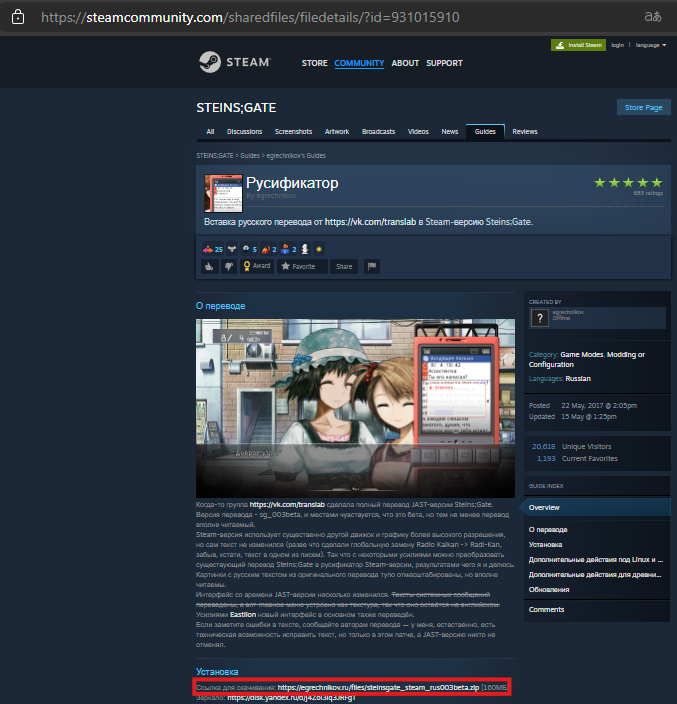Viewport: 677px width, 704px height.
Task: Click the login link
Action: click(617, 45)
